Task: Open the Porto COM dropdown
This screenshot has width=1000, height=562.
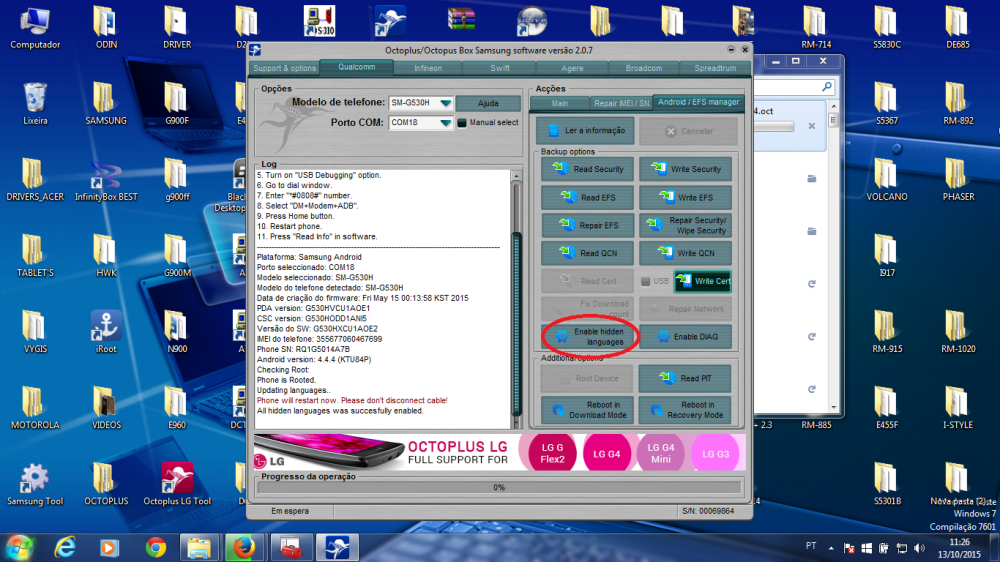Action: [x=445, y=122]
